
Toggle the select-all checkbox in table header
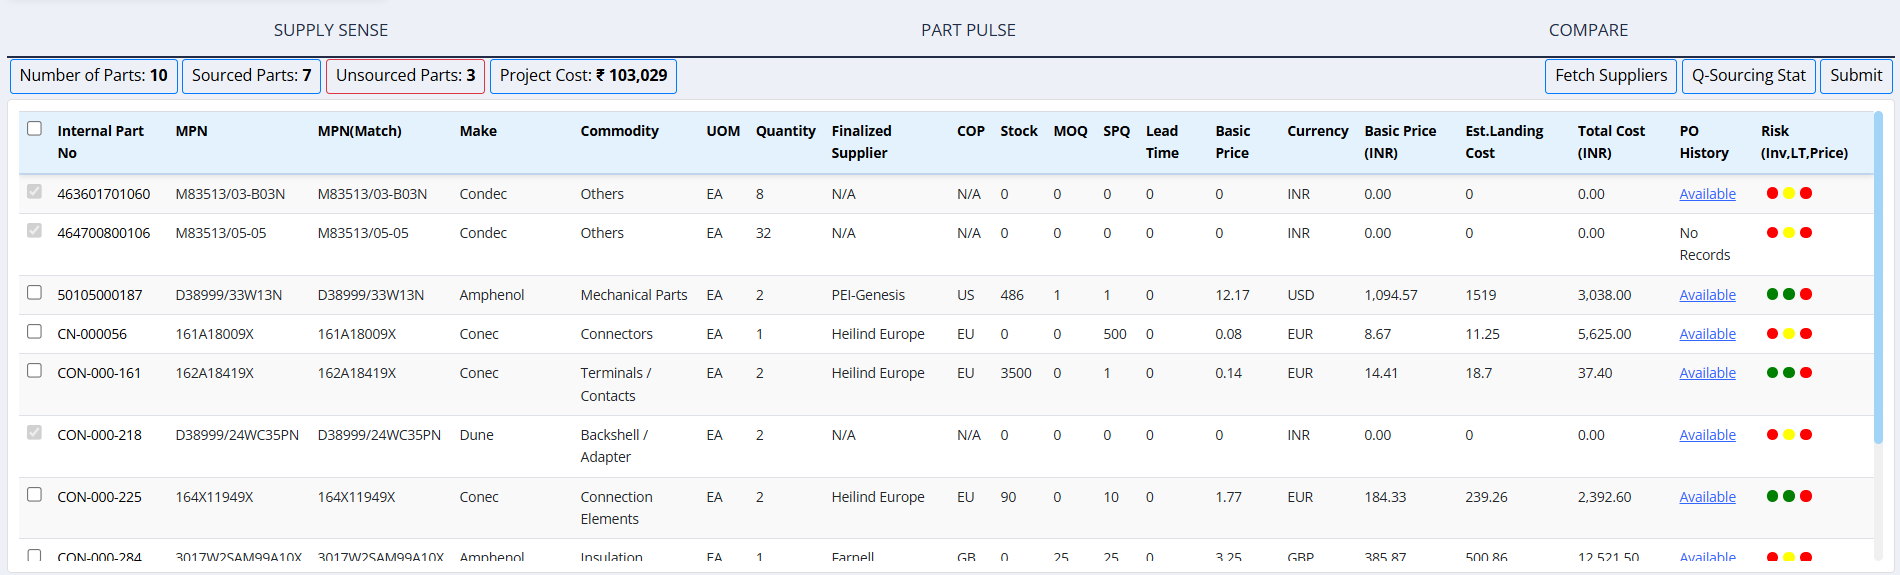point(35,129)
